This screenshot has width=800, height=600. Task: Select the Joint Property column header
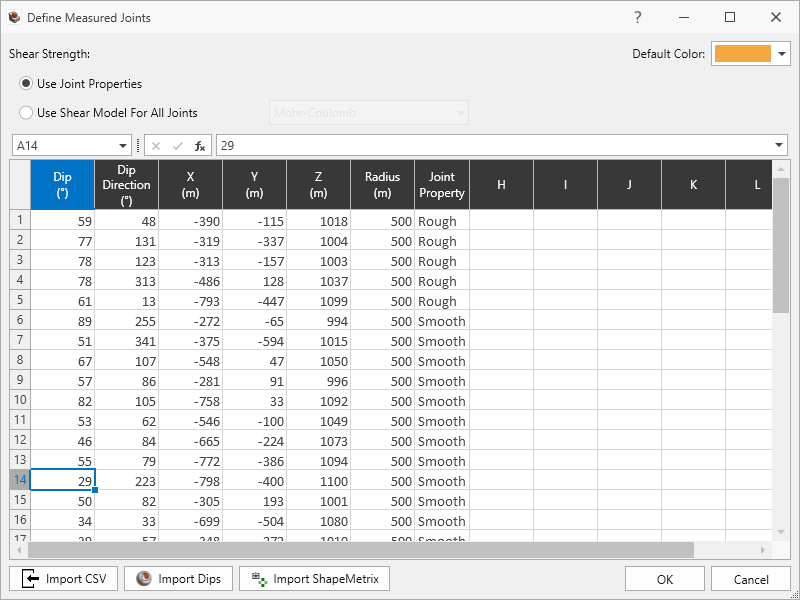442,185
